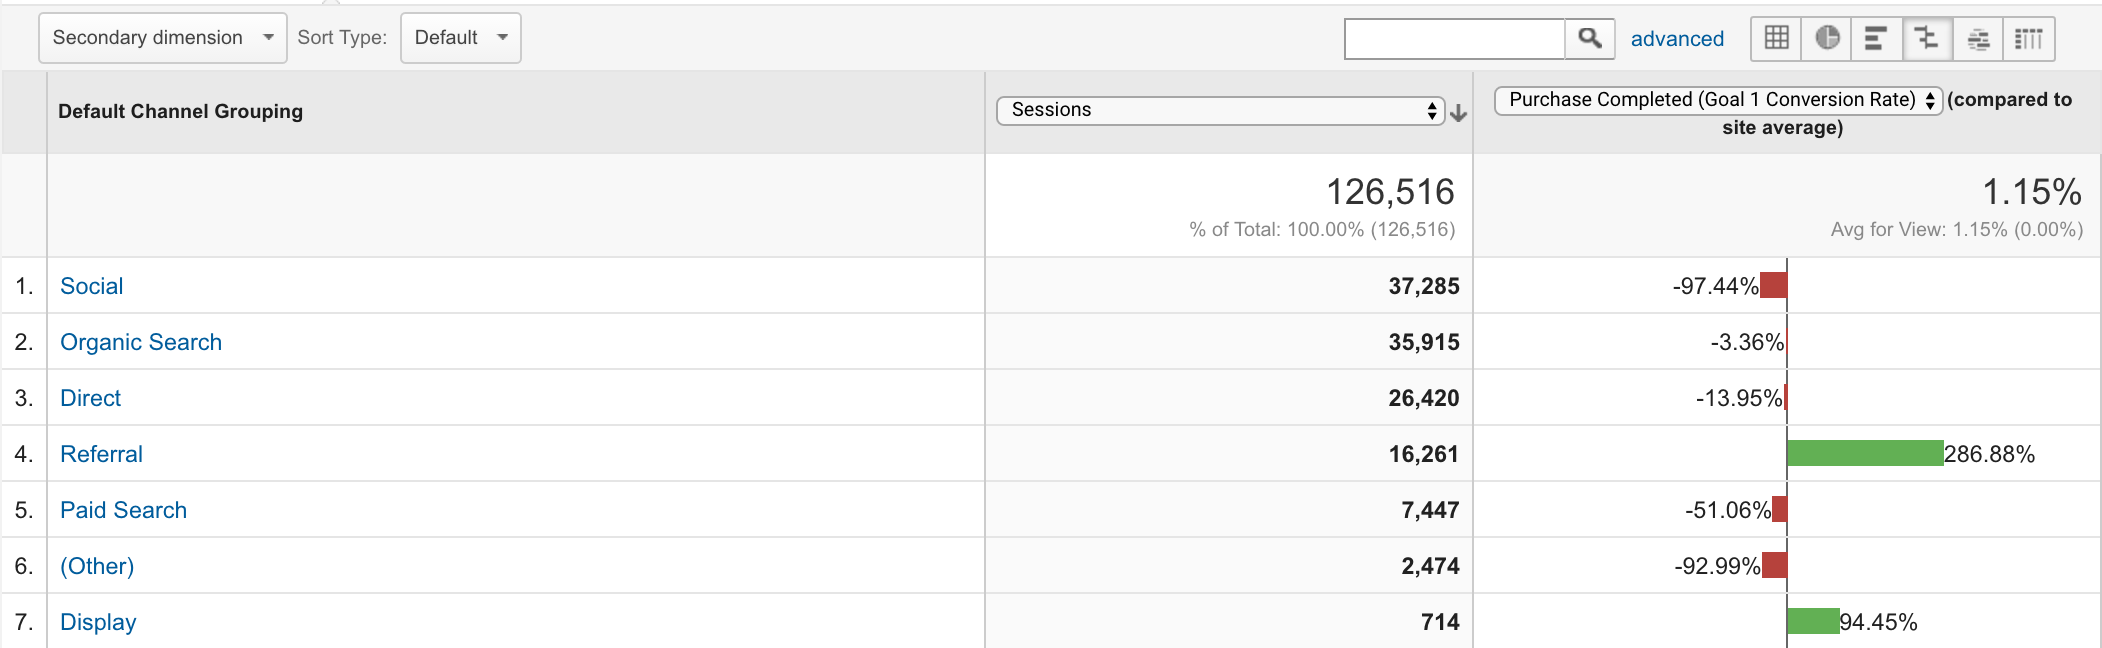
Task: Switch to the pivot table view icon
Action: click(2029, 39)
